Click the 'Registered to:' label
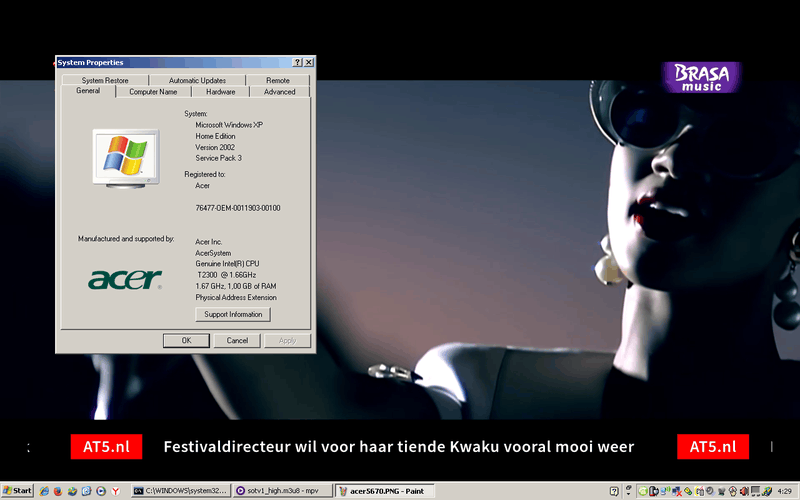This screenshot has height=500, width=800. coord(205,174)
